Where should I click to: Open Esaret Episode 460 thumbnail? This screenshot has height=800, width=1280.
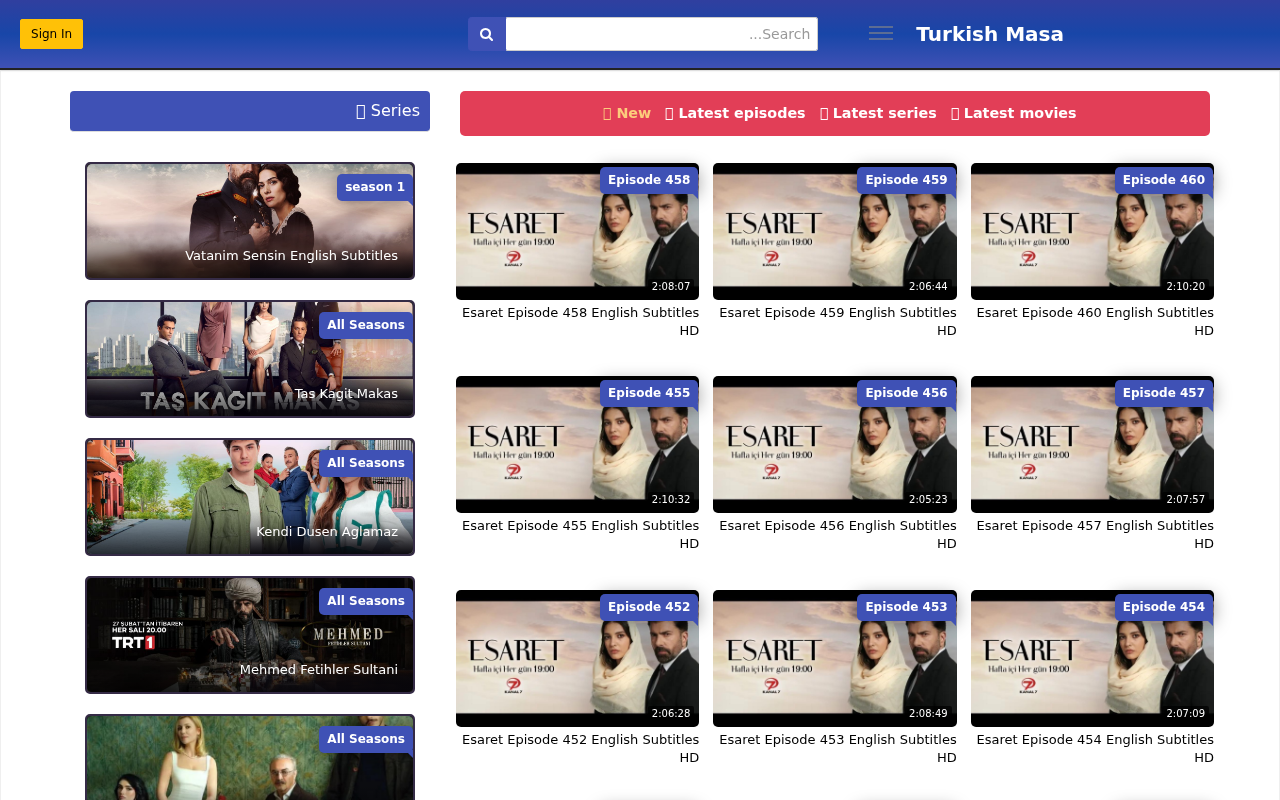[1092, 231]
